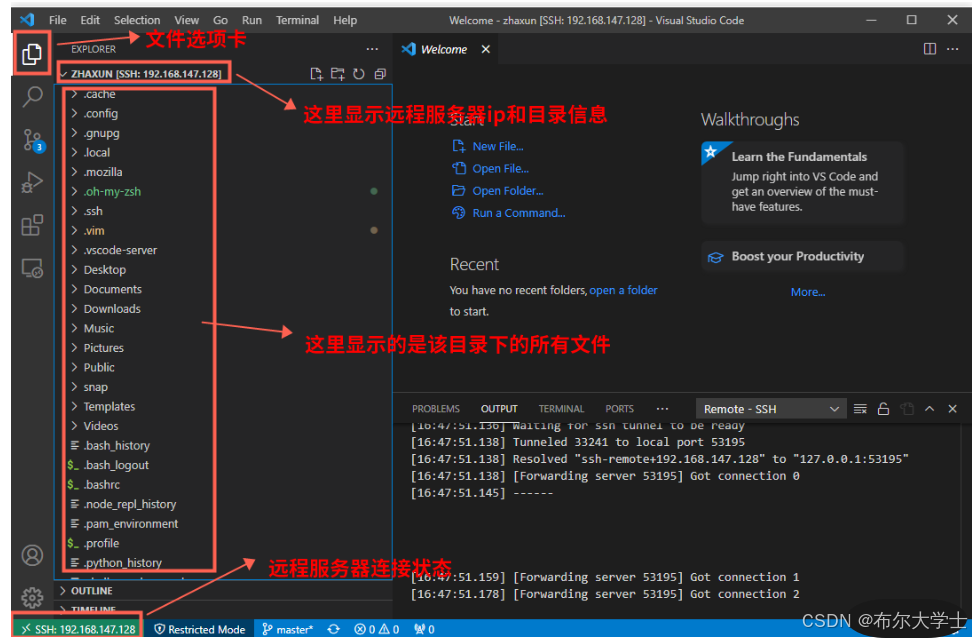Expand the .oh-my-zsh folder
Screen dimensions: 972x639
[x=112, y=192]
